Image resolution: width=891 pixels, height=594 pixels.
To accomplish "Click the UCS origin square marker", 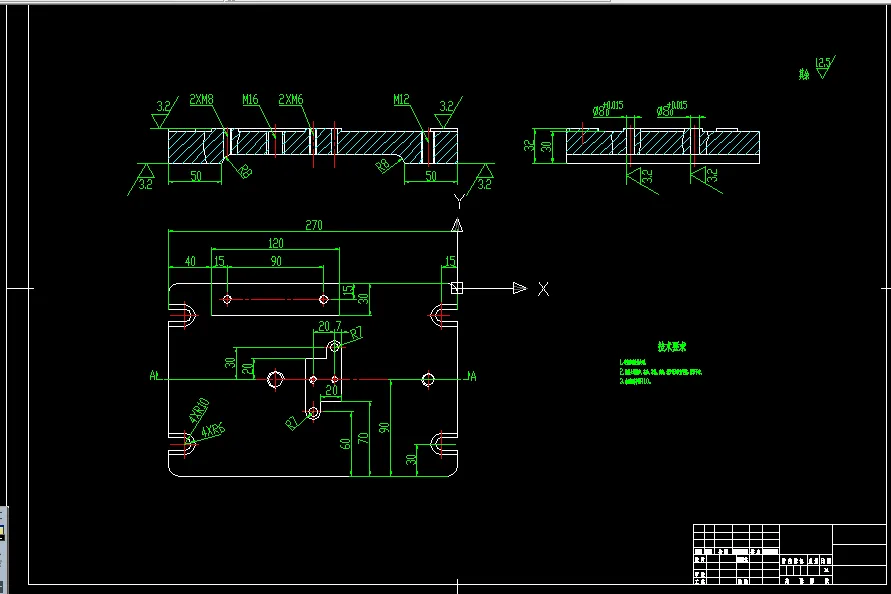I will click(x=457, y=288).
